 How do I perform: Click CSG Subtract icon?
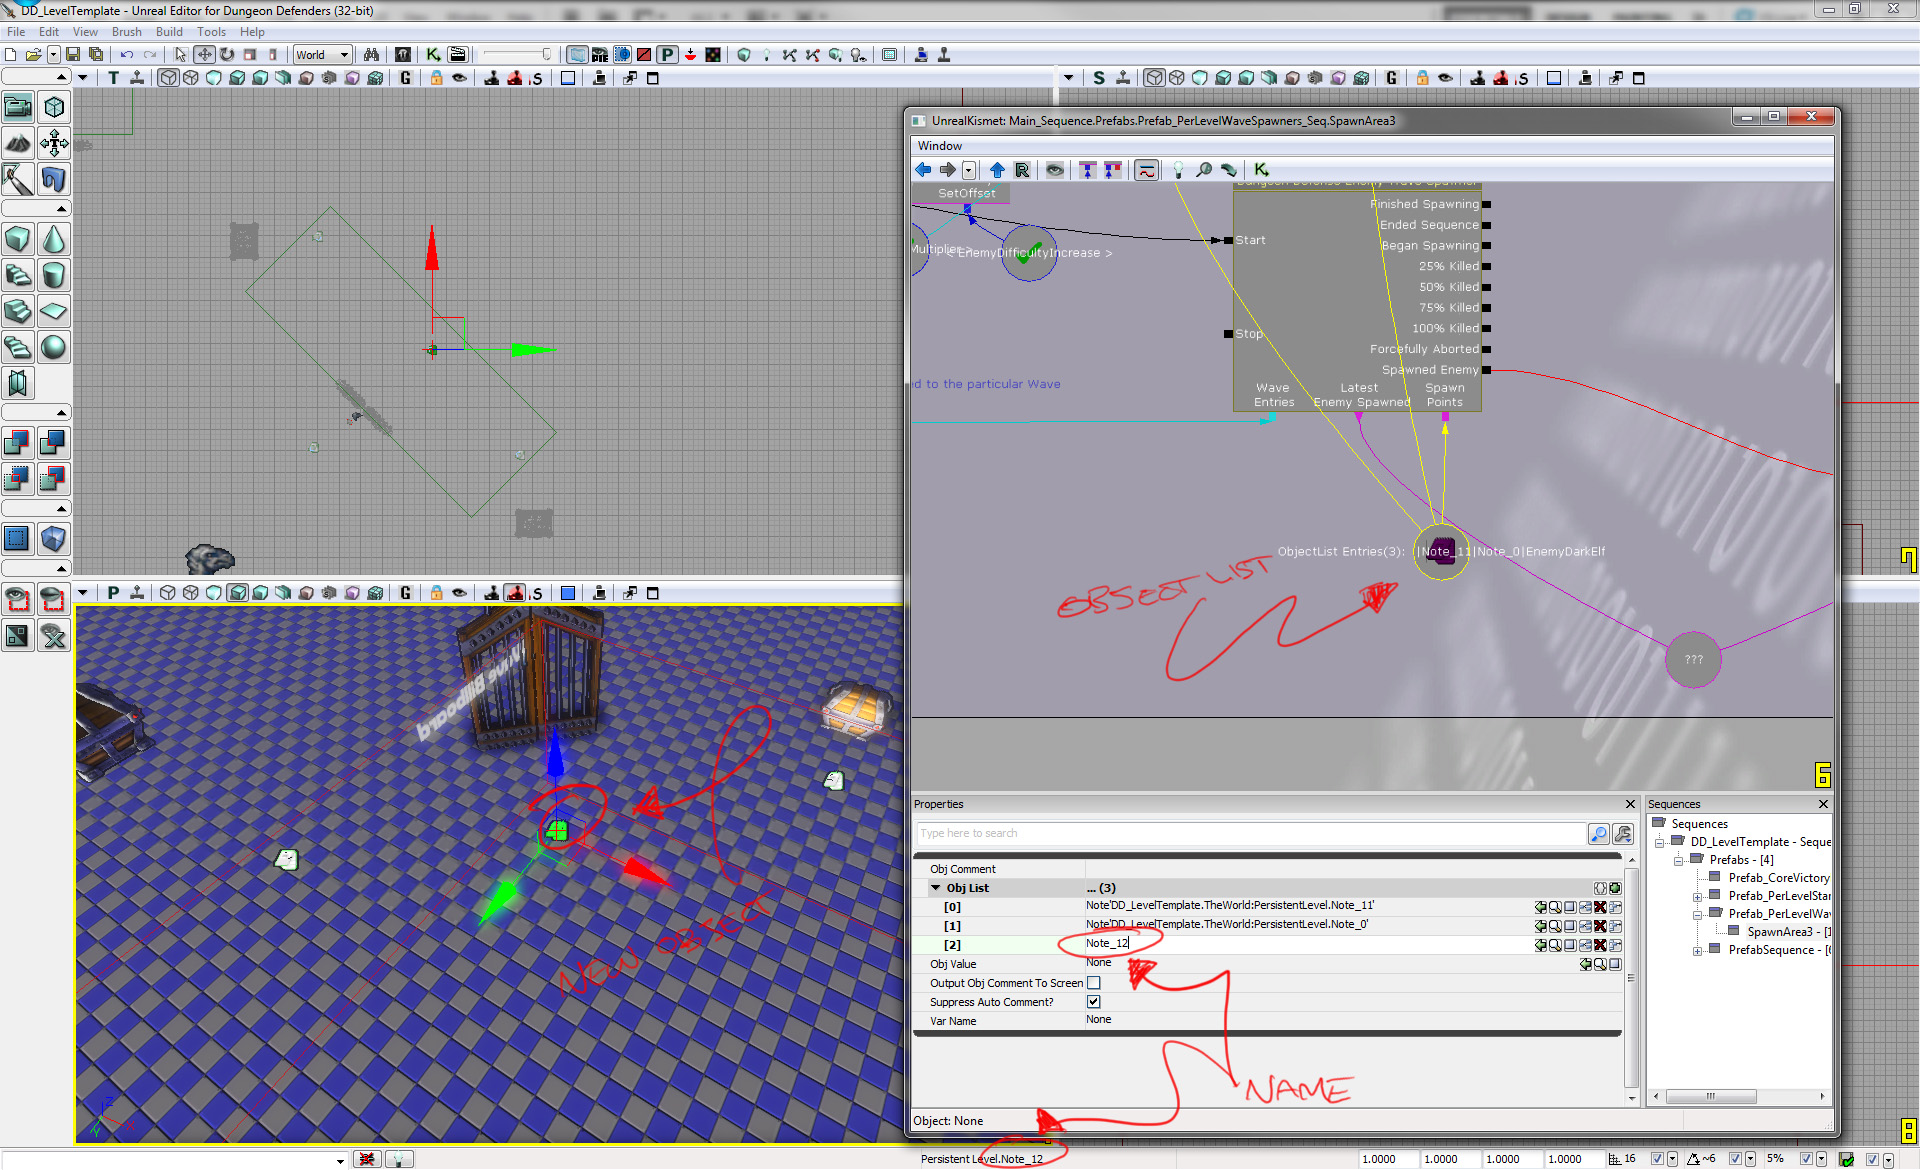pyautogui.click(x=54, y=443)
